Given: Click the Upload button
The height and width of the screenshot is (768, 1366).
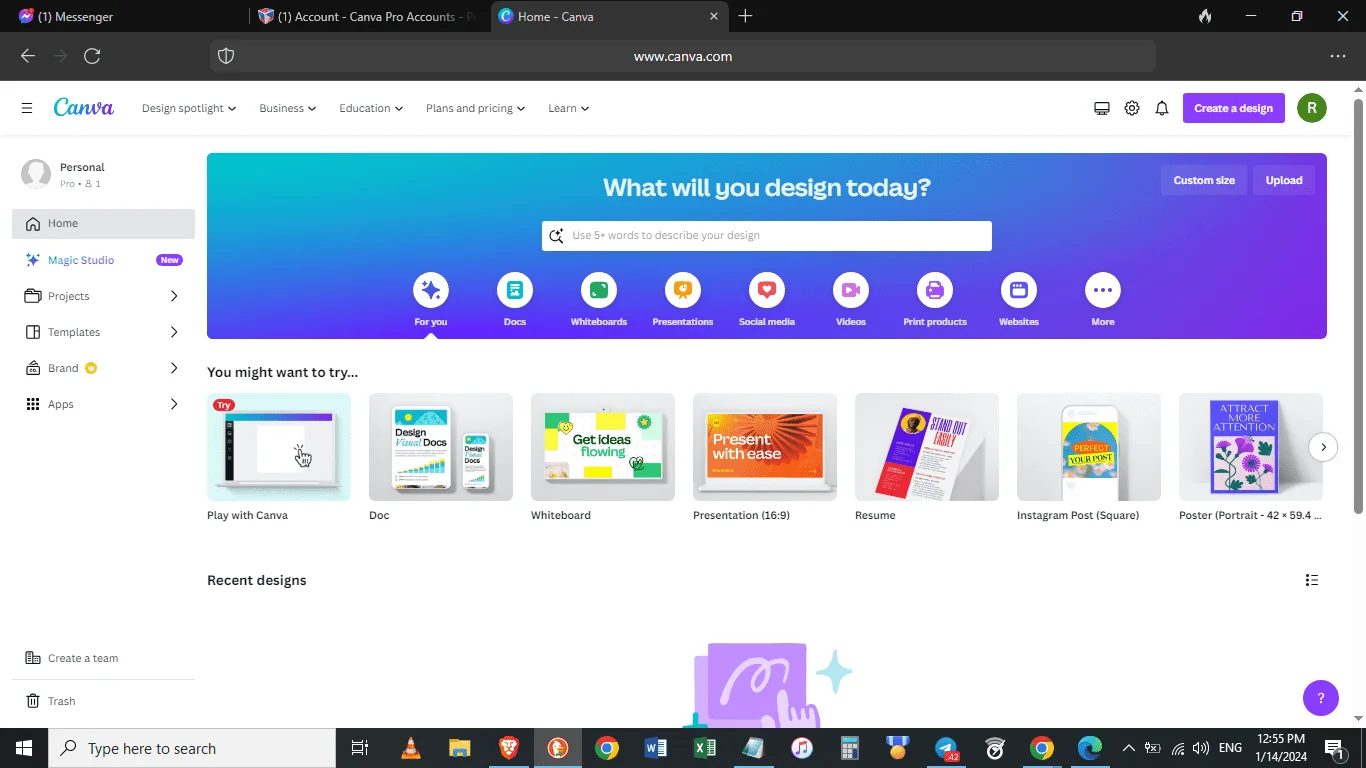Looking at the screenshot, I should (1284, 180).
